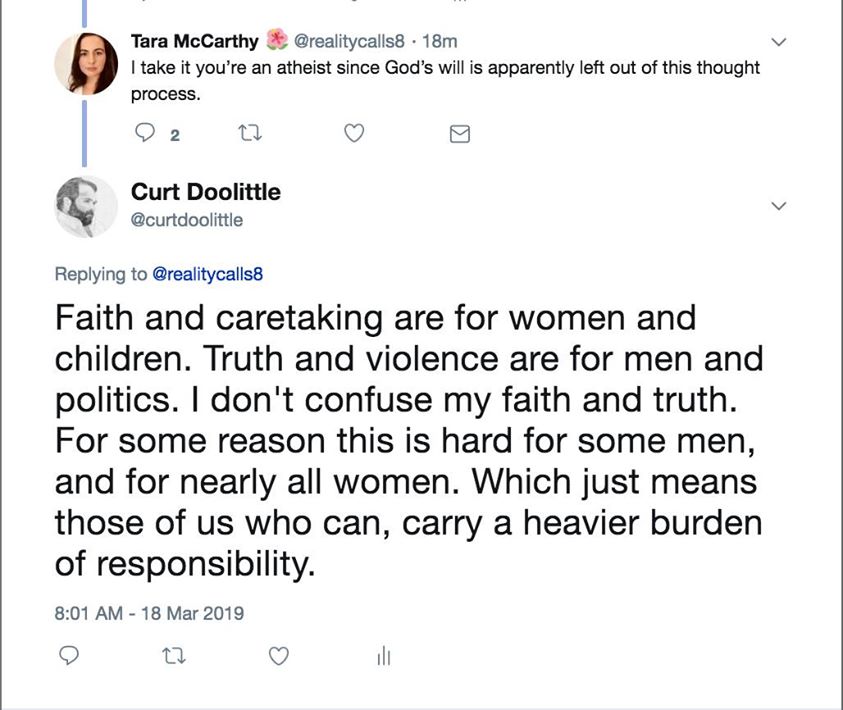This screenshot has width=843, height=710.
Task: Click @realitycalls8 in the Replying to line
Action: 207,271
